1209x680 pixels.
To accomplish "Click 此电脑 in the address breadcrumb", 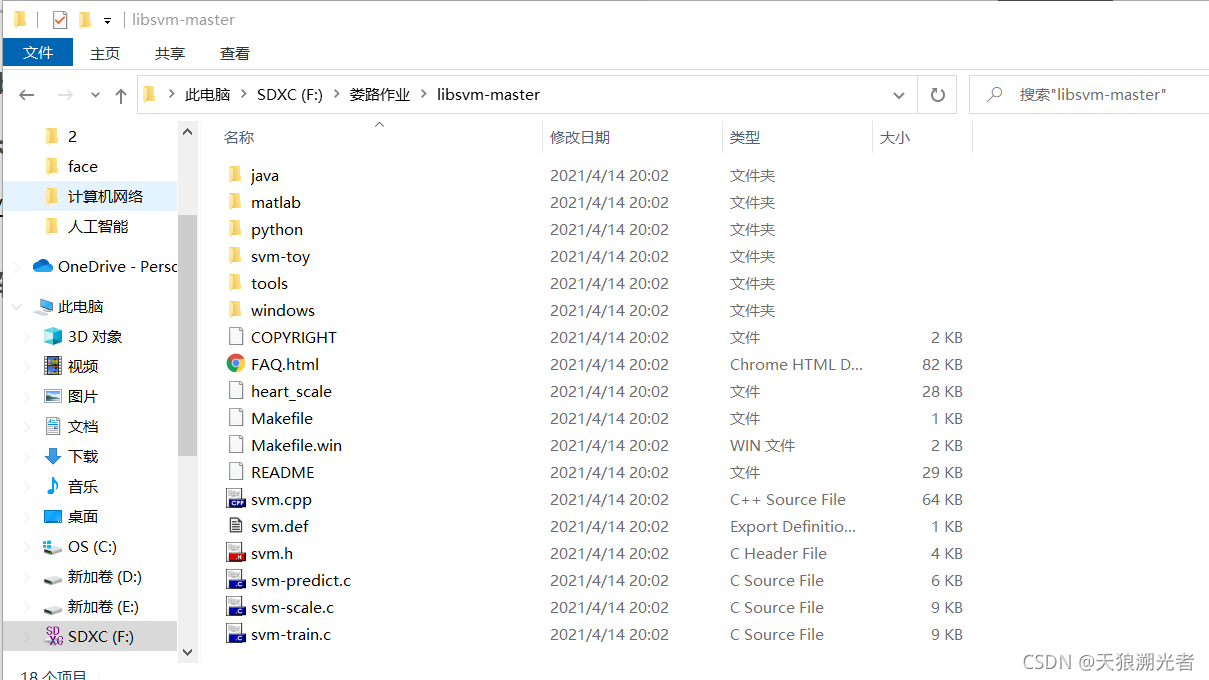I will [x=208, y=94].
